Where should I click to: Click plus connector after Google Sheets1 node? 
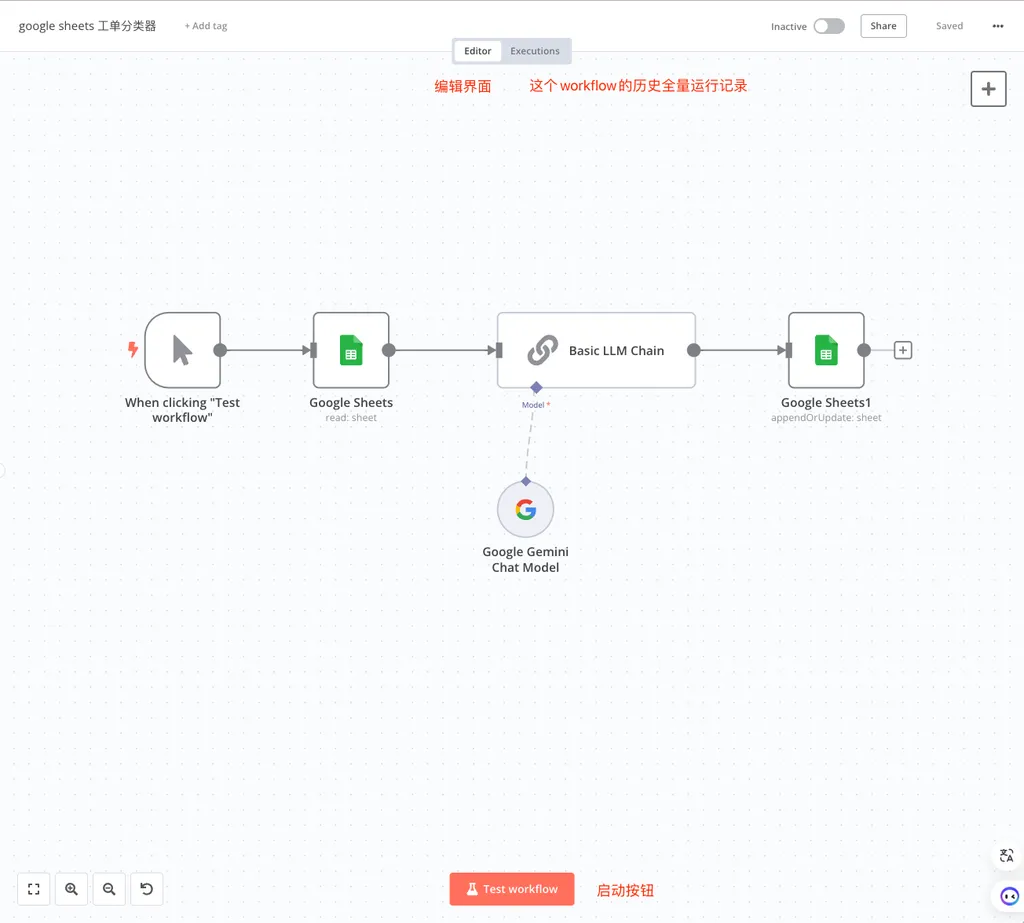click(x=903, y=350)
